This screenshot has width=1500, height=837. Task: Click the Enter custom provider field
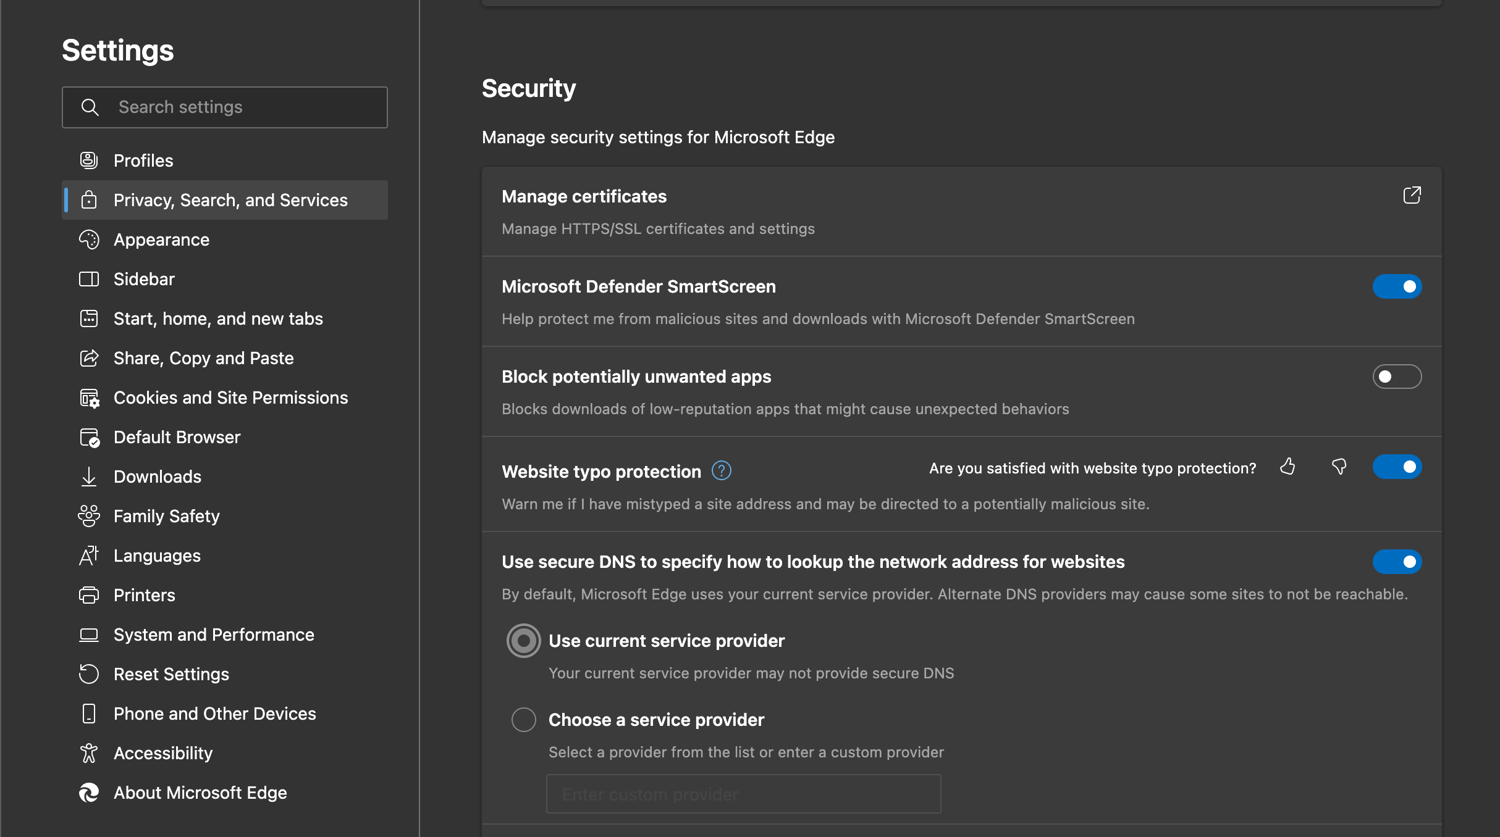click(744, 794)
